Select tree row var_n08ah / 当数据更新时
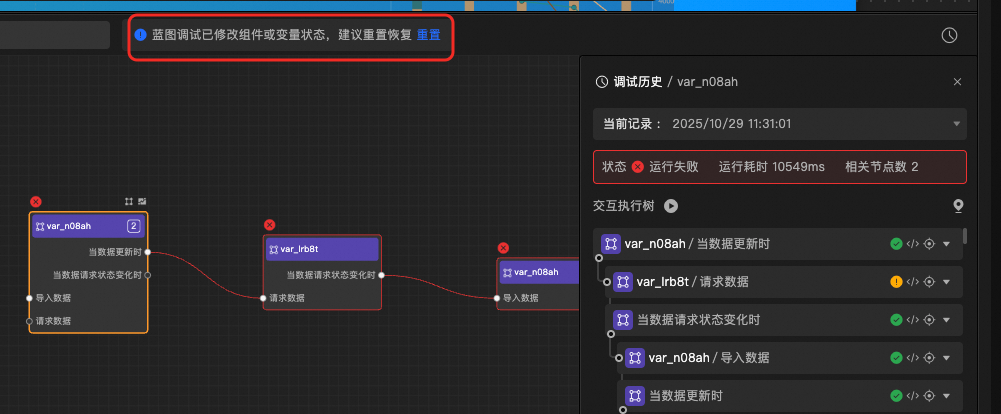 [x=778, y=244]
